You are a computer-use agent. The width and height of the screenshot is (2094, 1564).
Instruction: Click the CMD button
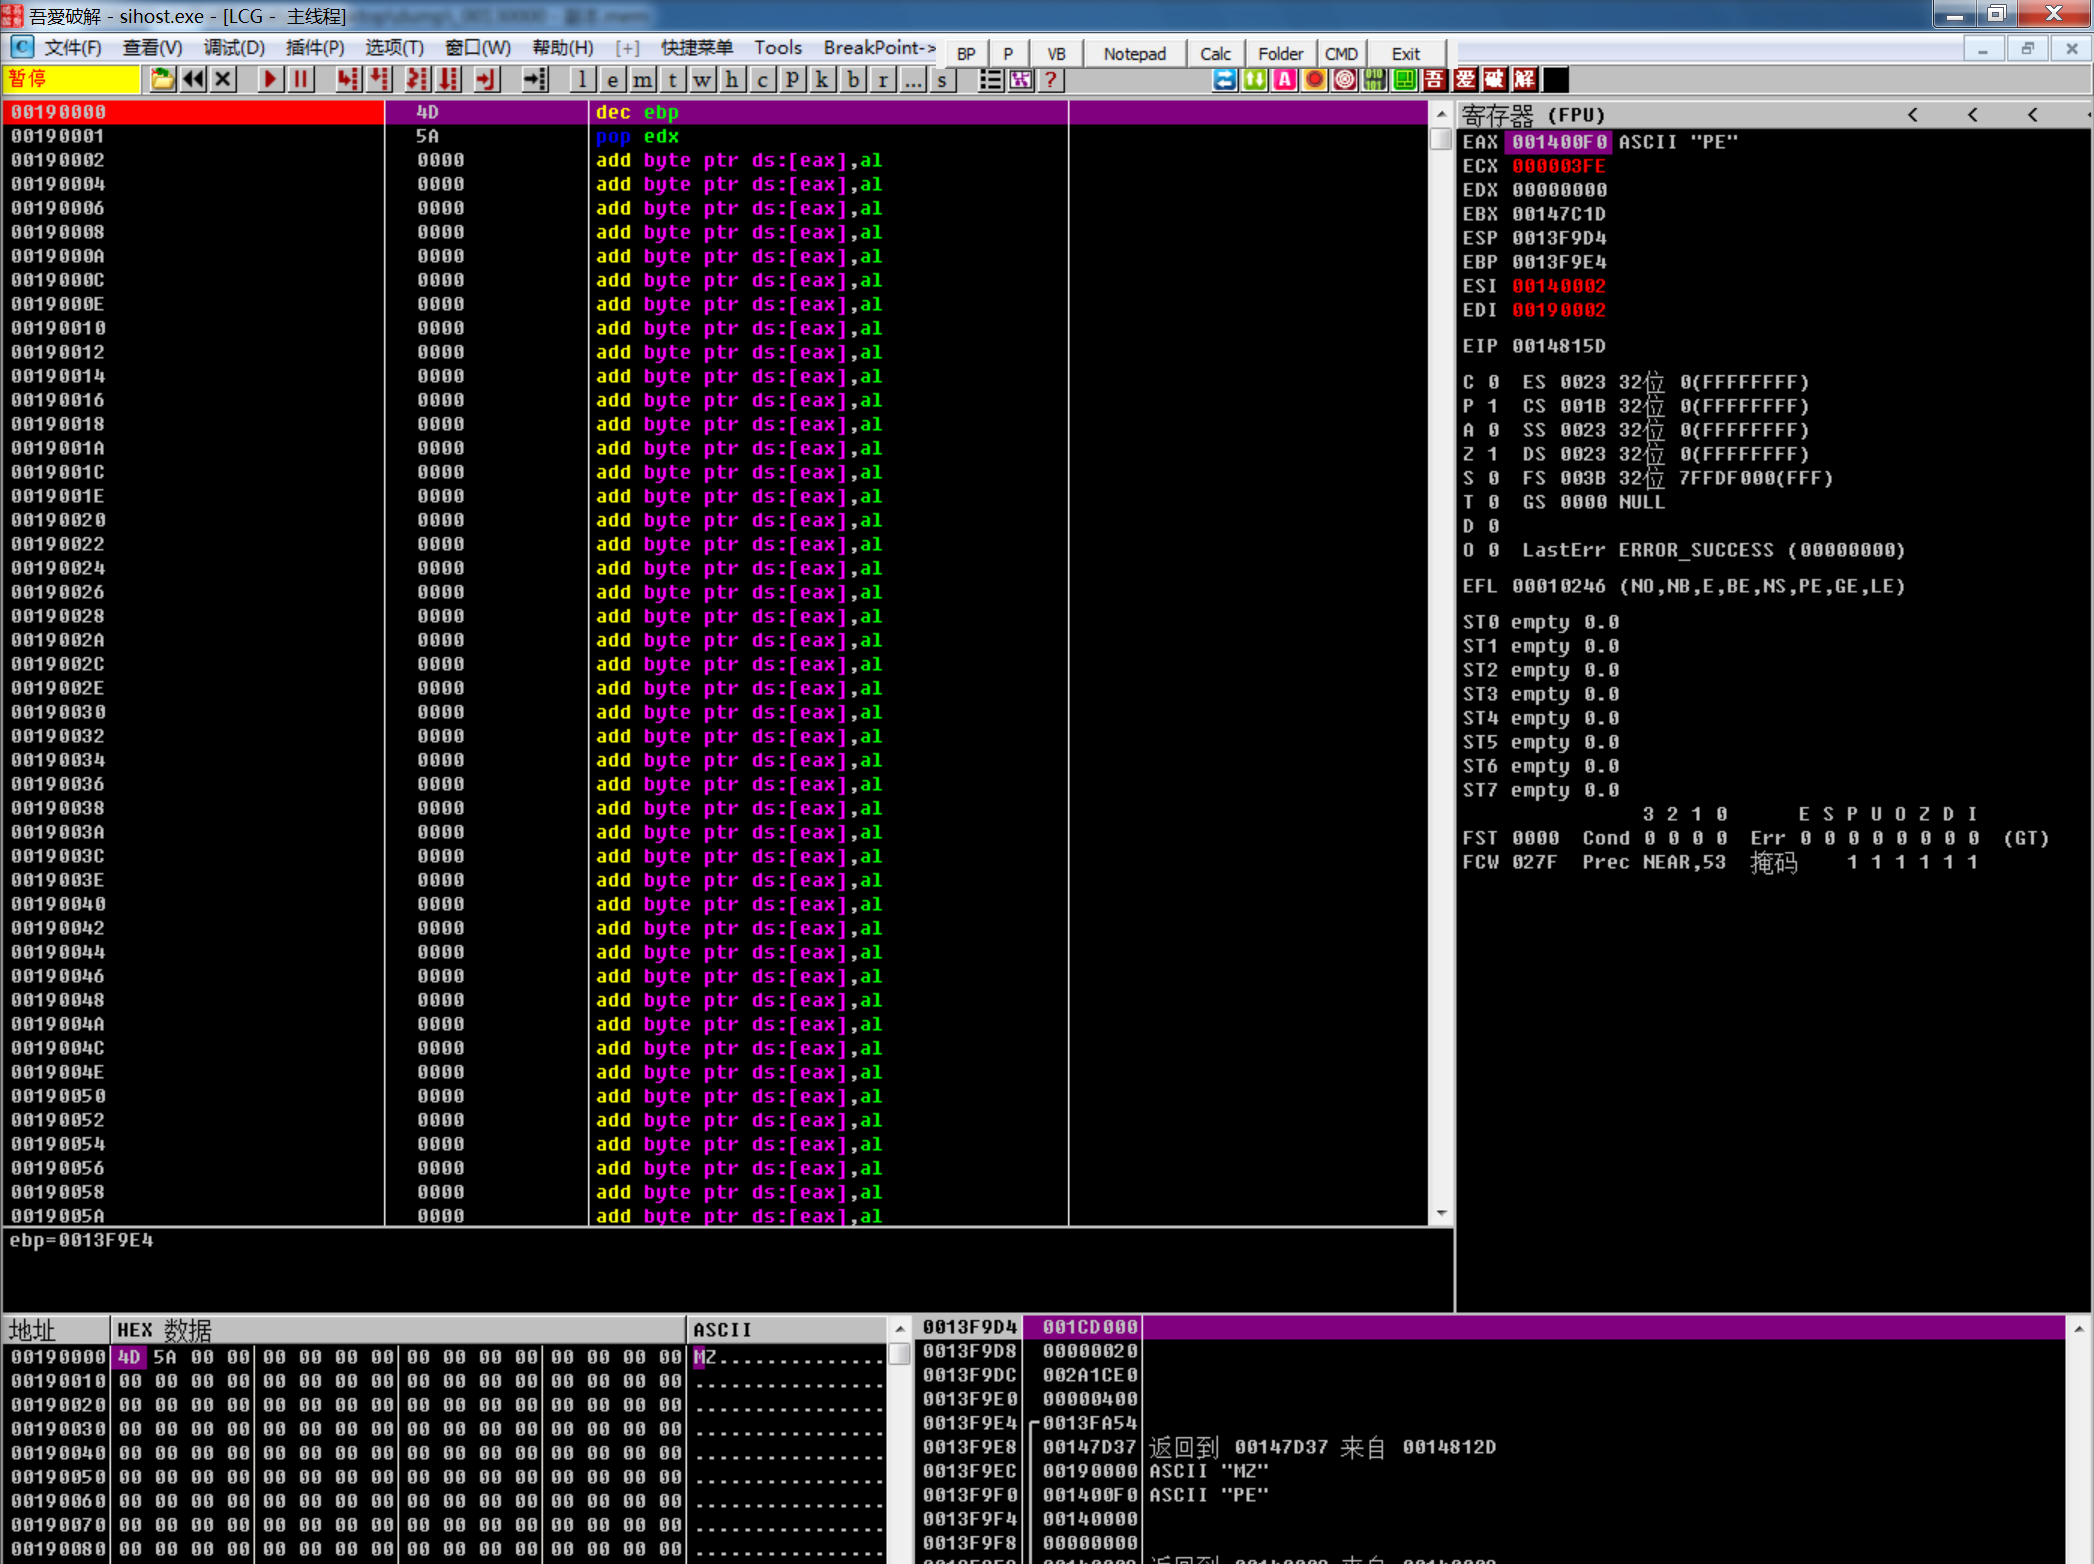(x=1341, y=54)
